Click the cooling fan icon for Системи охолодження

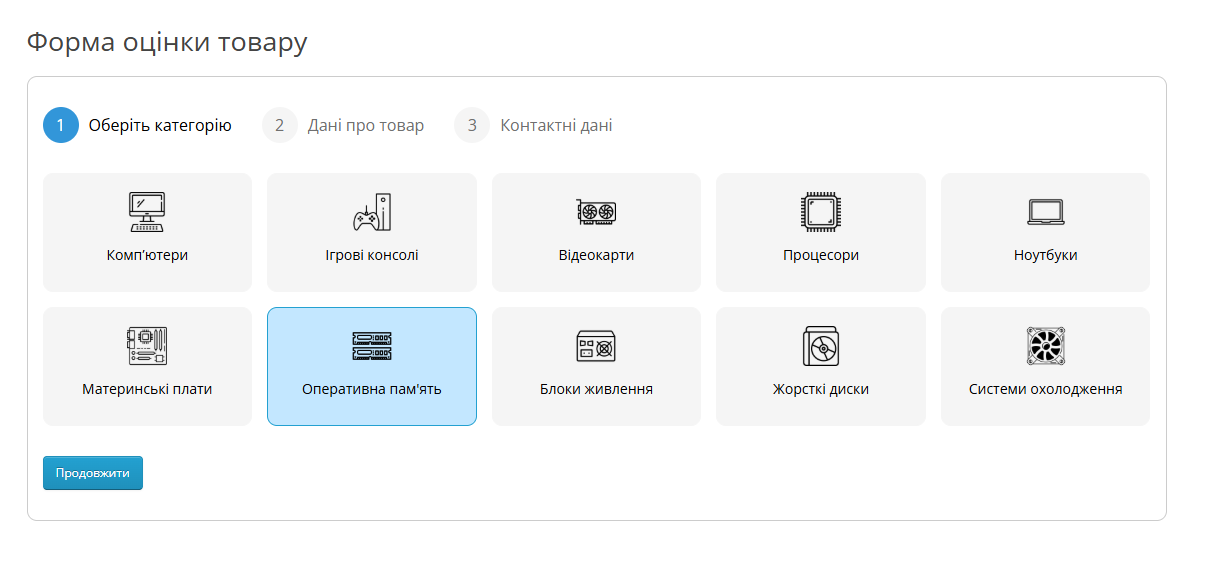click(x=1046, y=346)
